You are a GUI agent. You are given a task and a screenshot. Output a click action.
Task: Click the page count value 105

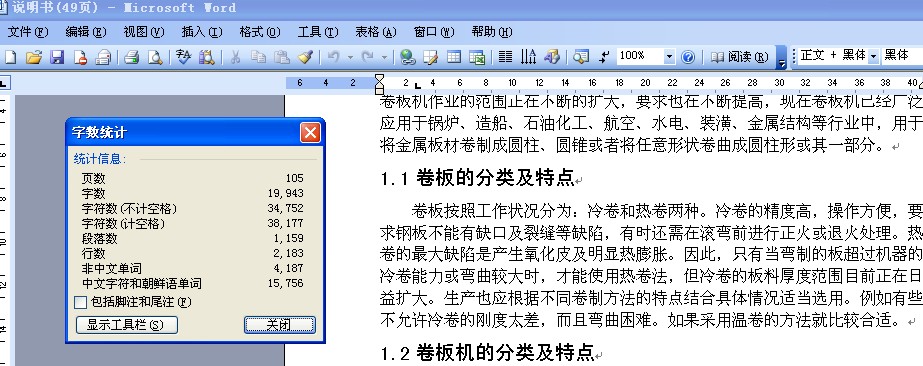click(294, 178)
